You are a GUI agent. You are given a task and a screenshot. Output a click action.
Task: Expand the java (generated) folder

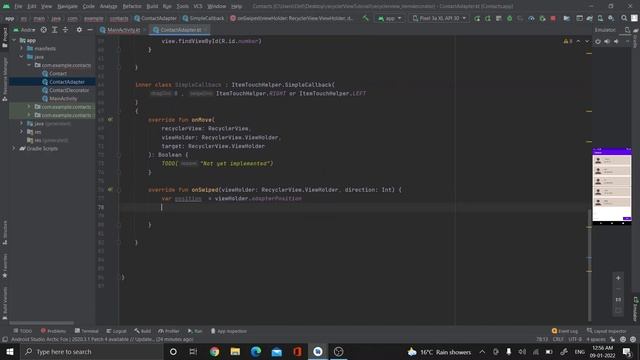[22, 123]
